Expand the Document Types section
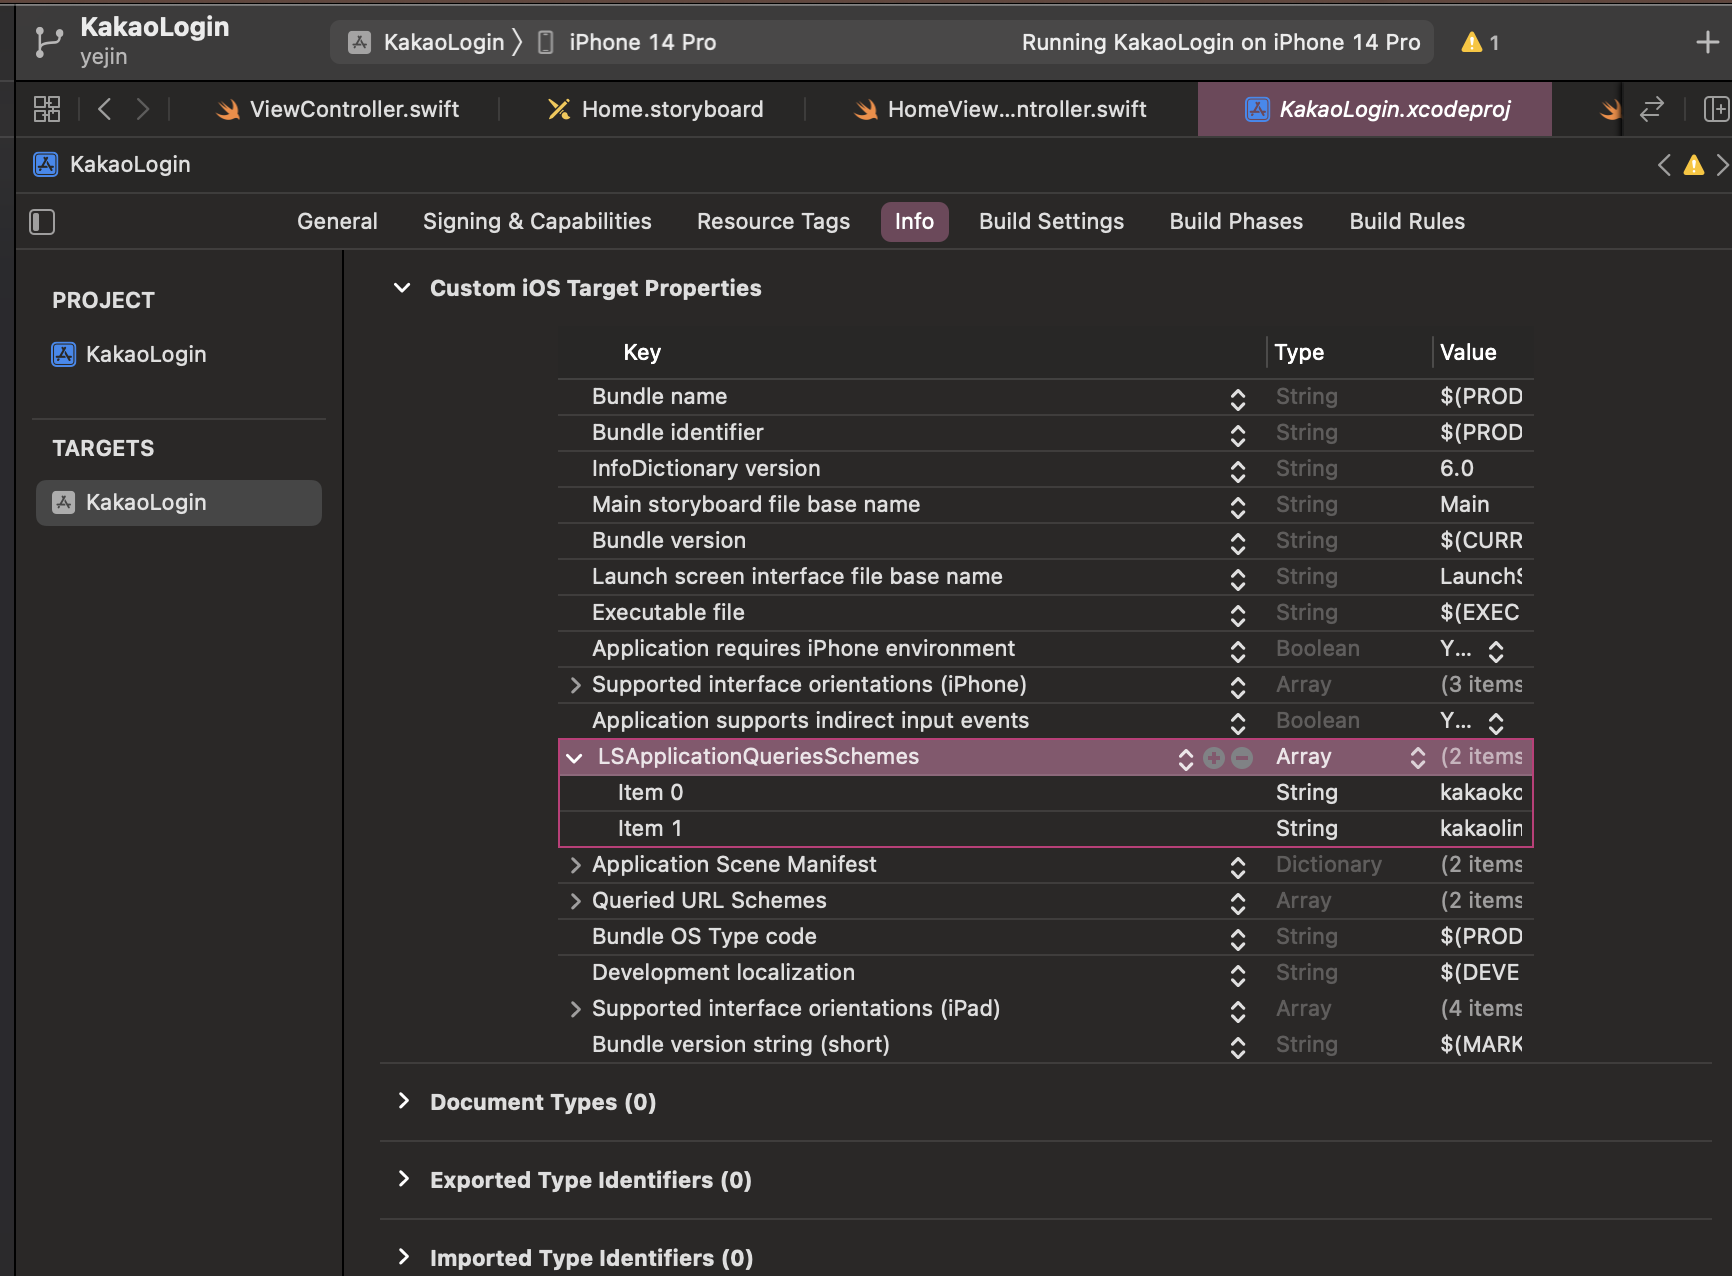Image resolution: width=1732 pixels, height=1276 pixels. point(404,1101)
